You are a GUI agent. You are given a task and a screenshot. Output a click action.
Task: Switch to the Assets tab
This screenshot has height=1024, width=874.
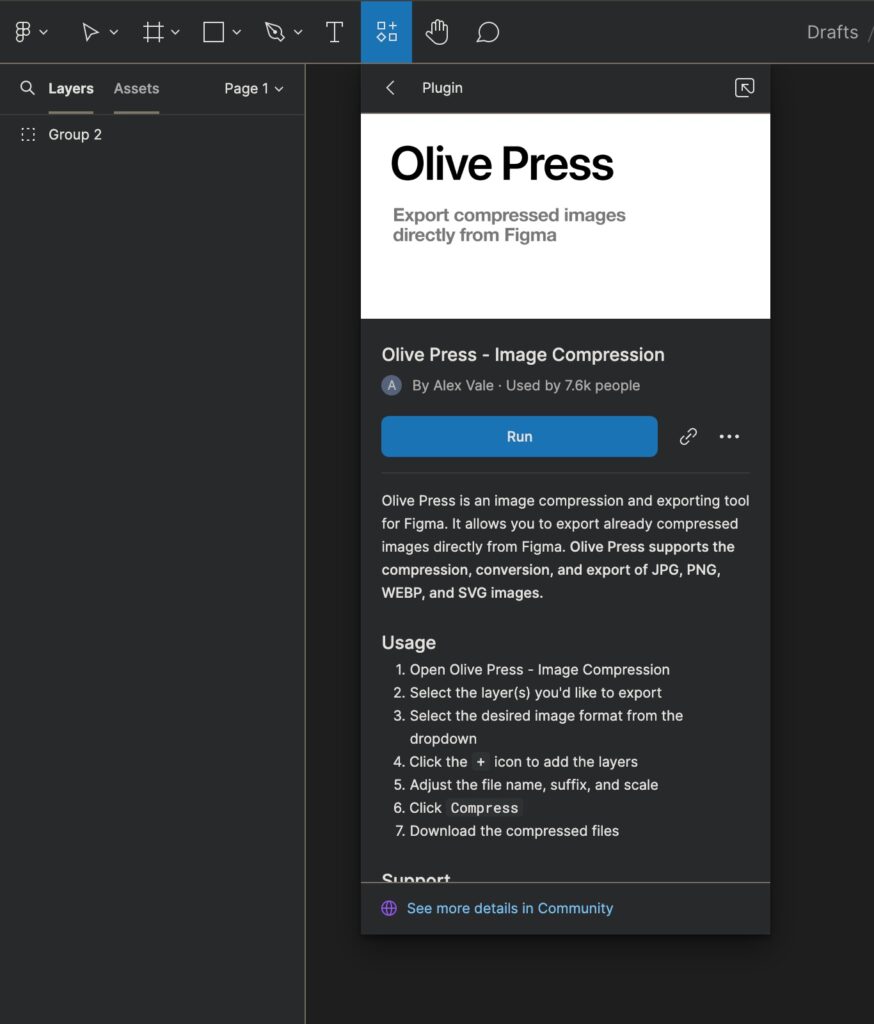coord(136,88)
